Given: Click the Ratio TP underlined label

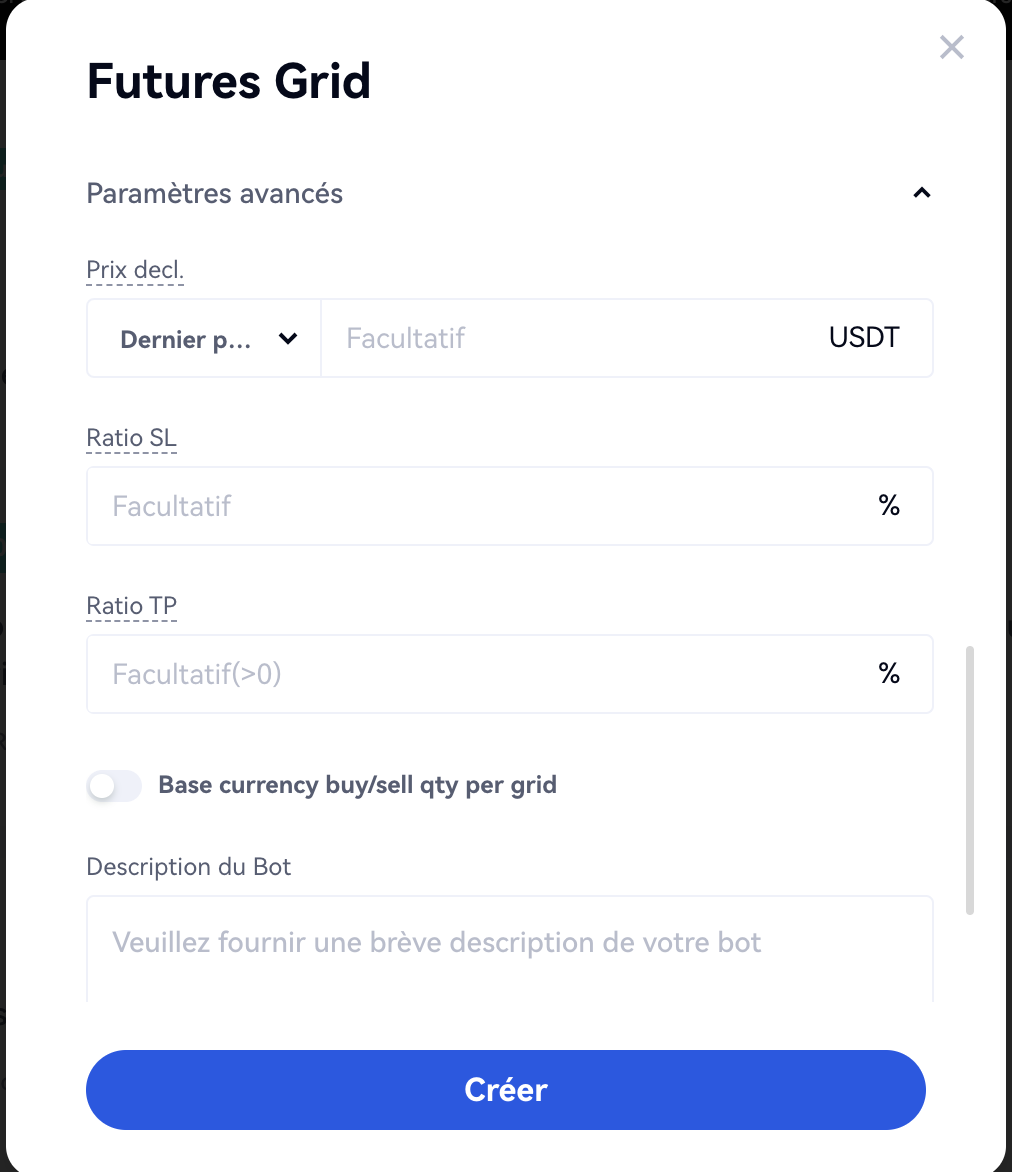Looking at the screenshot, I should click(x=131, y=606).
